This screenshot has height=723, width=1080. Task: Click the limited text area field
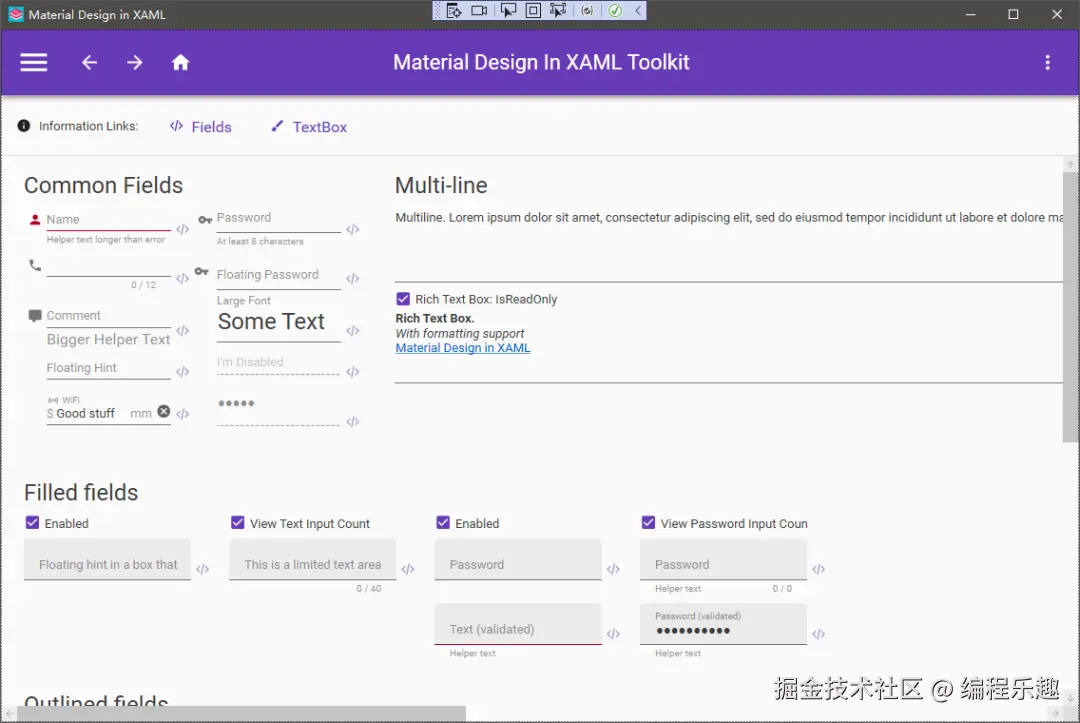(x=313, y=560)
